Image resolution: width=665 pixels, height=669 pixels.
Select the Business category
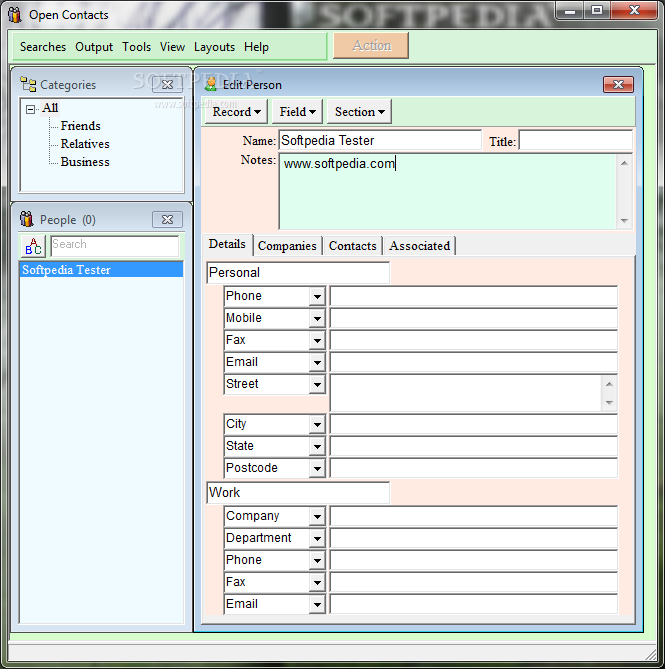(85, 162)
